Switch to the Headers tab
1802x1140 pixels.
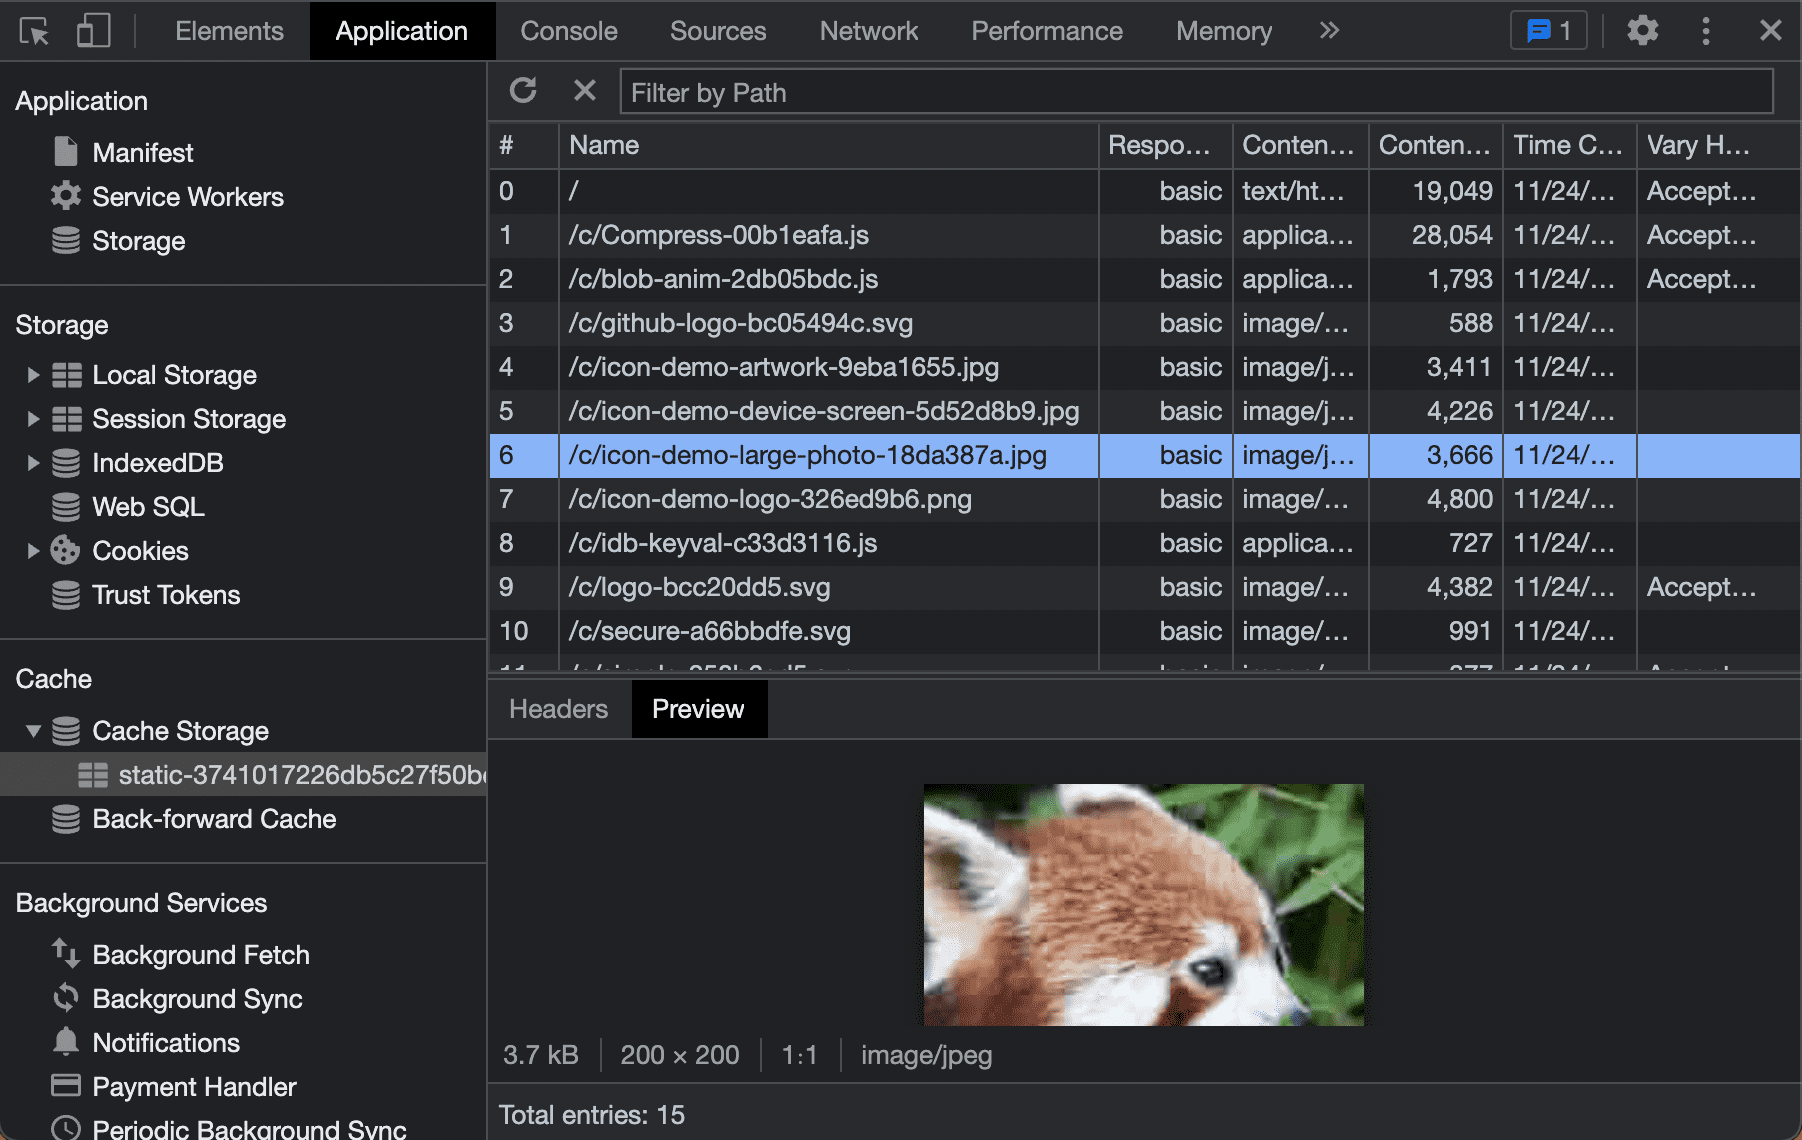[557, 708]
